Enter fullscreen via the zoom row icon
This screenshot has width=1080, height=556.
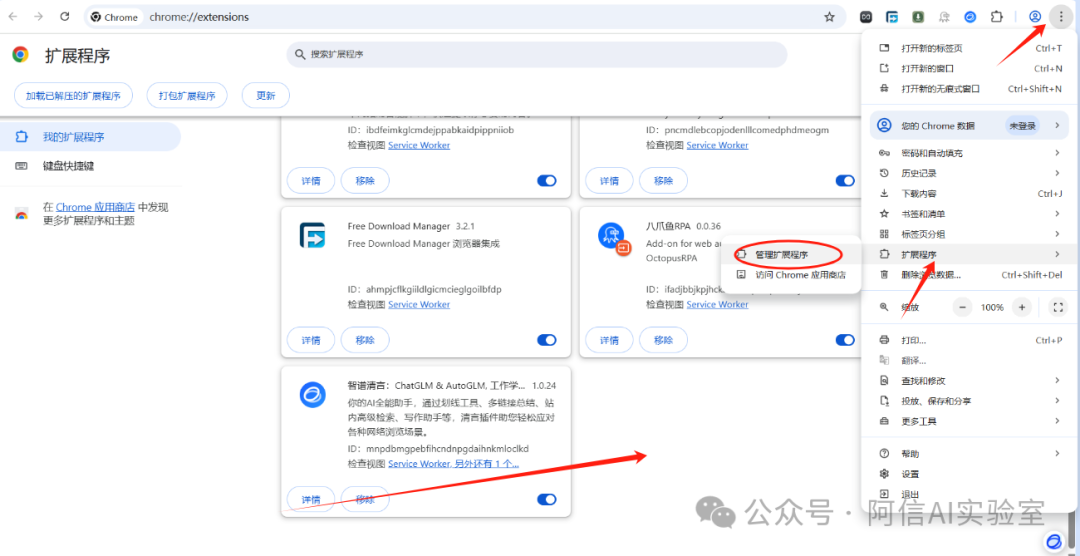click(1058, 307)
